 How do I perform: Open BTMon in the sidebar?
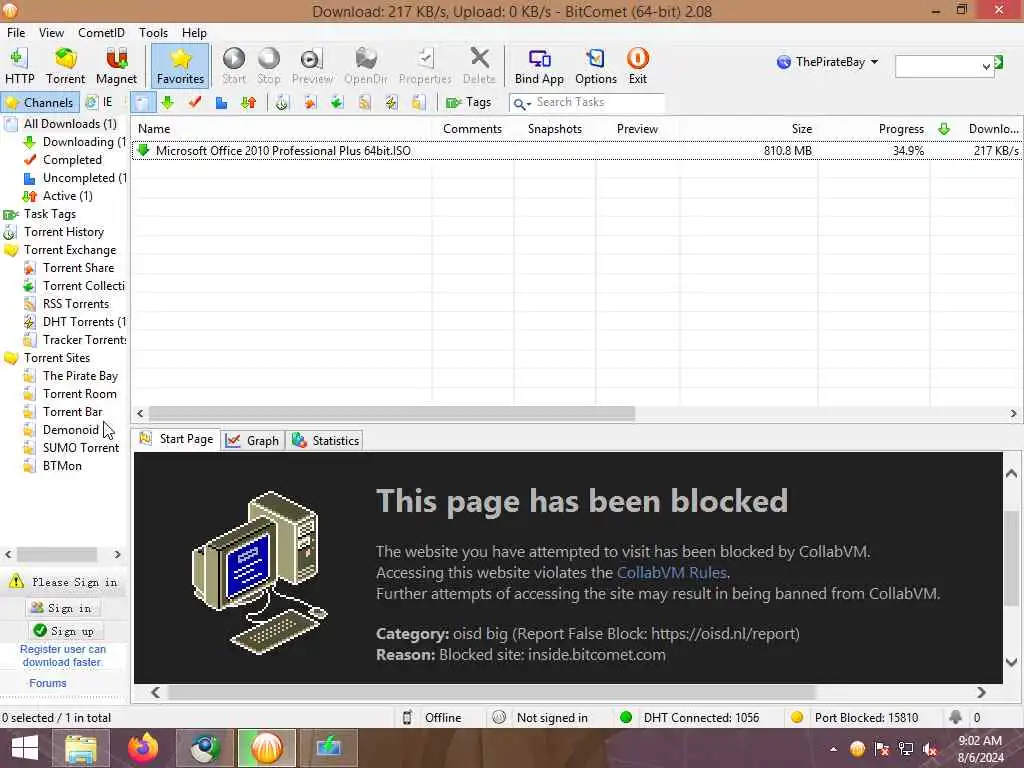pyautogui.click(x=62, y=466)
